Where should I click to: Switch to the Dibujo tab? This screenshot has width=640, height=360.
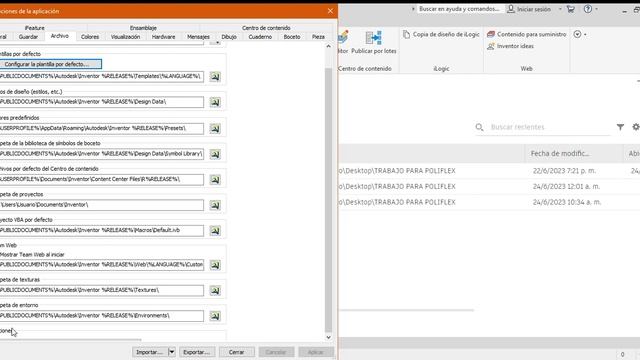[229, 37]
